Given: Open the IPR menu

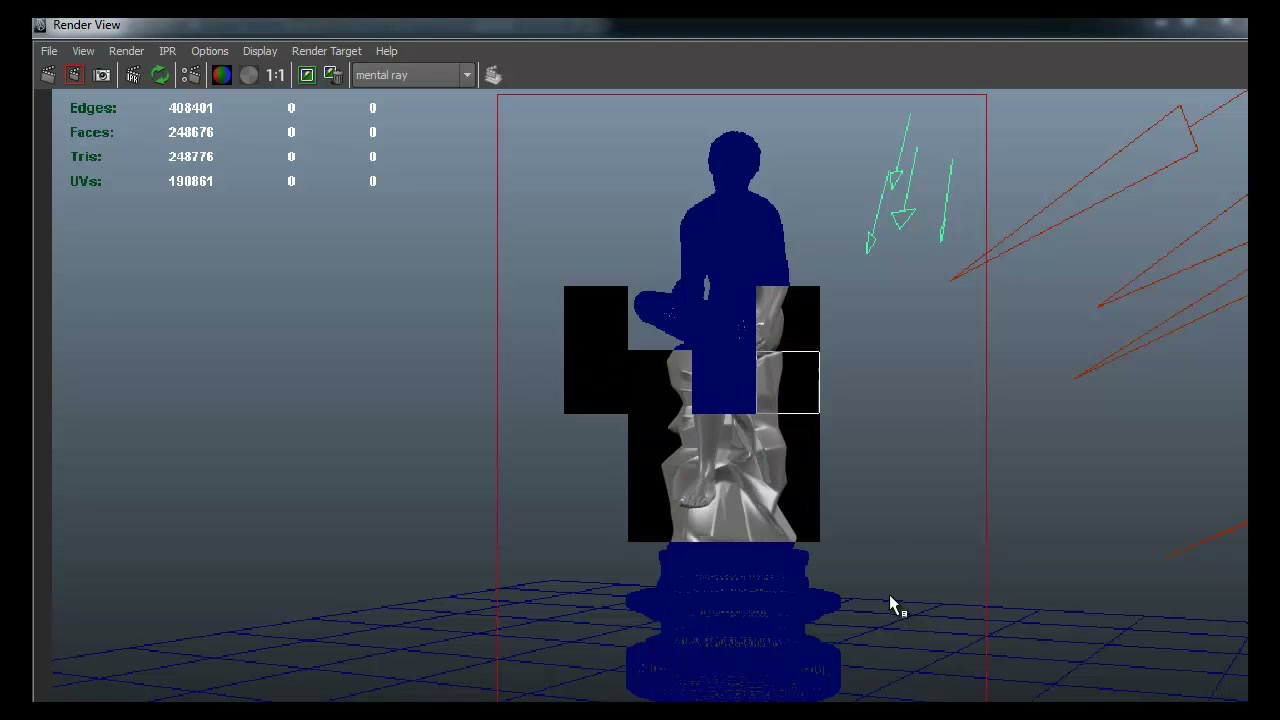Looking at the screenshot, I should pos(167,51).
